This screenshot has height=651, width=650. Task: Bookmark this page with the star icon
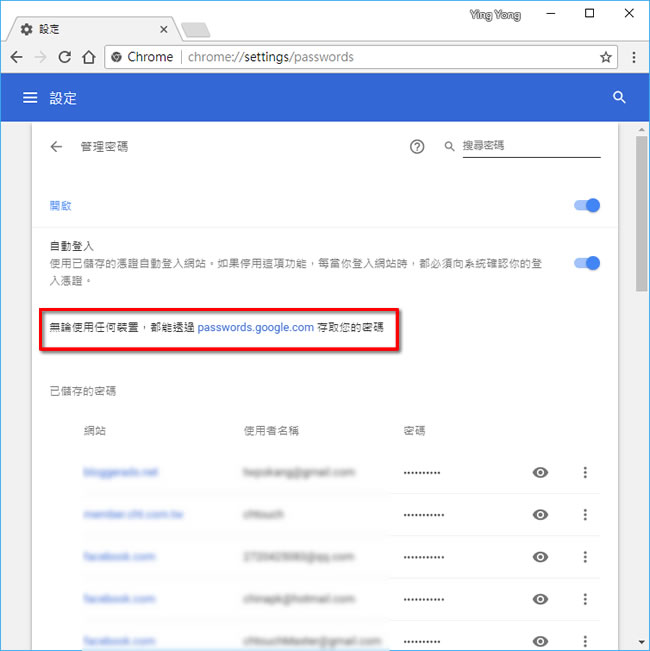click(x=606, y=57)
